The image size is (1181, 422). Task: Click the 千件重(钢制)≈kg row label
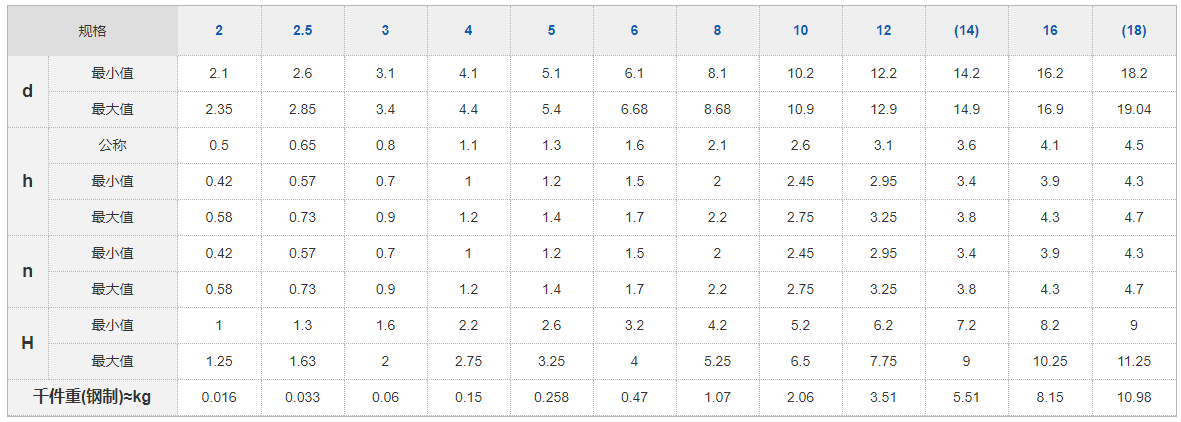point(92,398)
